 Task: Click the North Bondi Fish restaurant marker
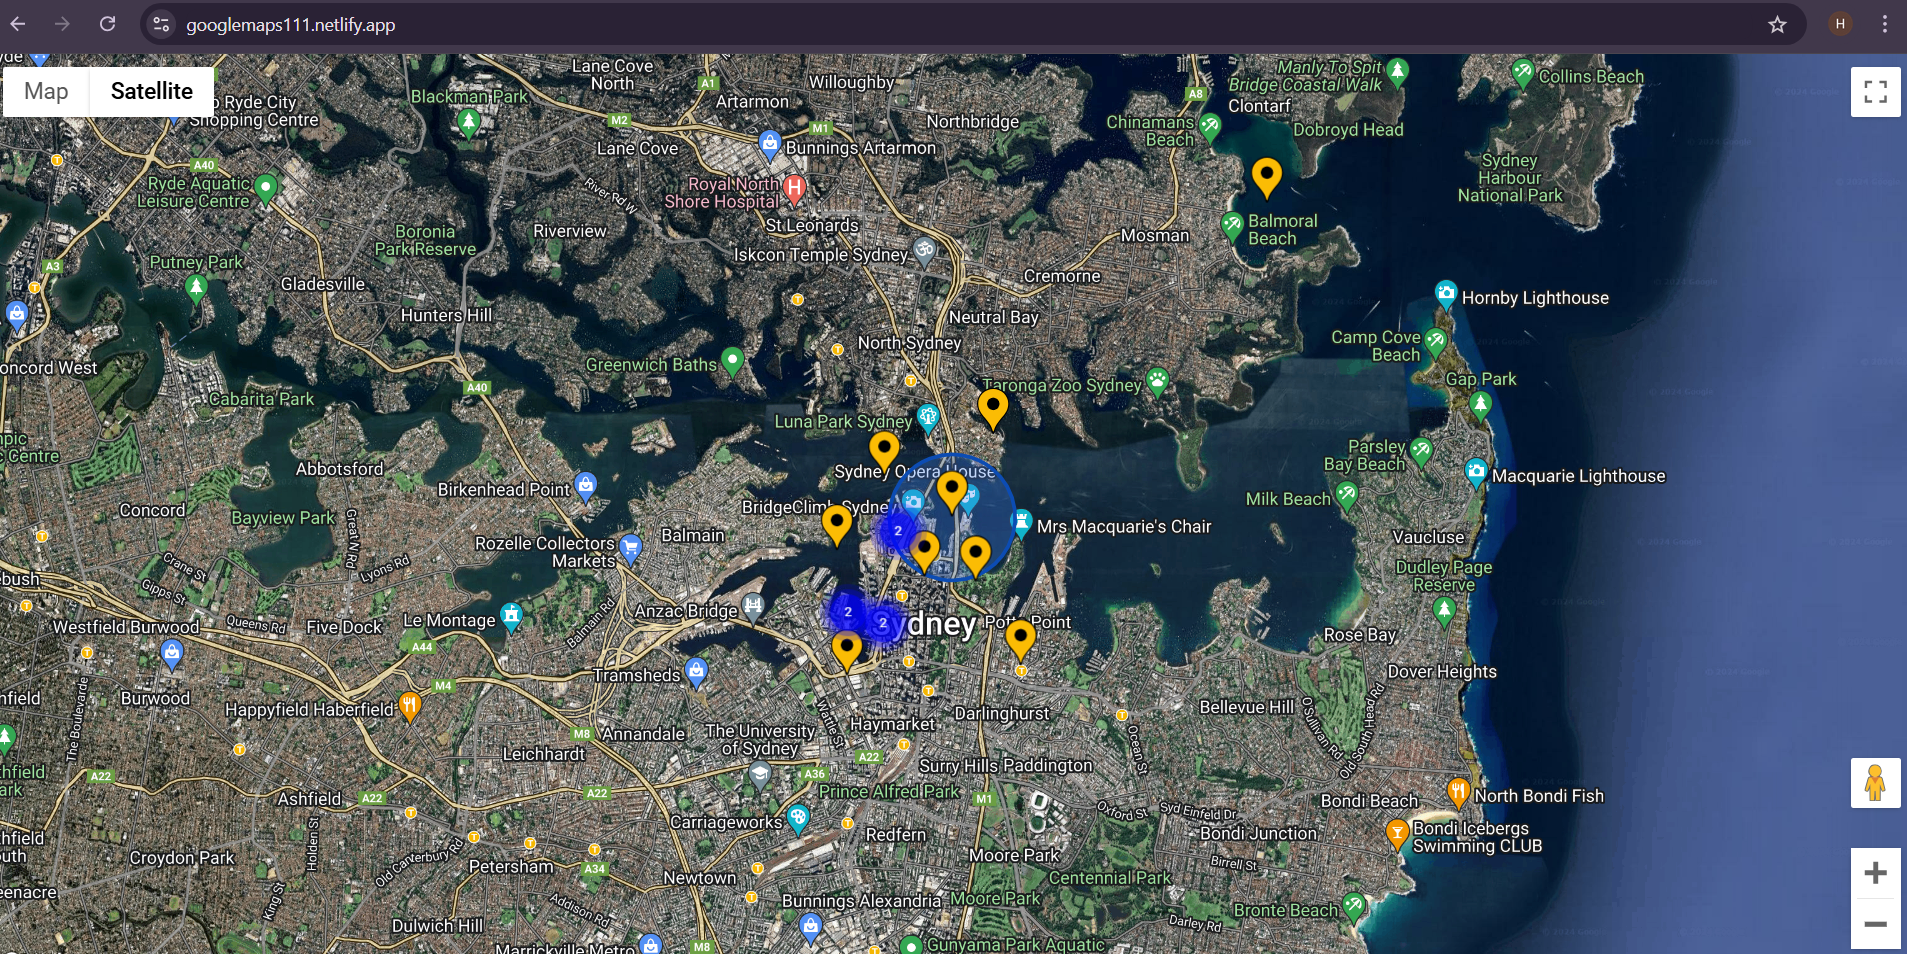1459,793
